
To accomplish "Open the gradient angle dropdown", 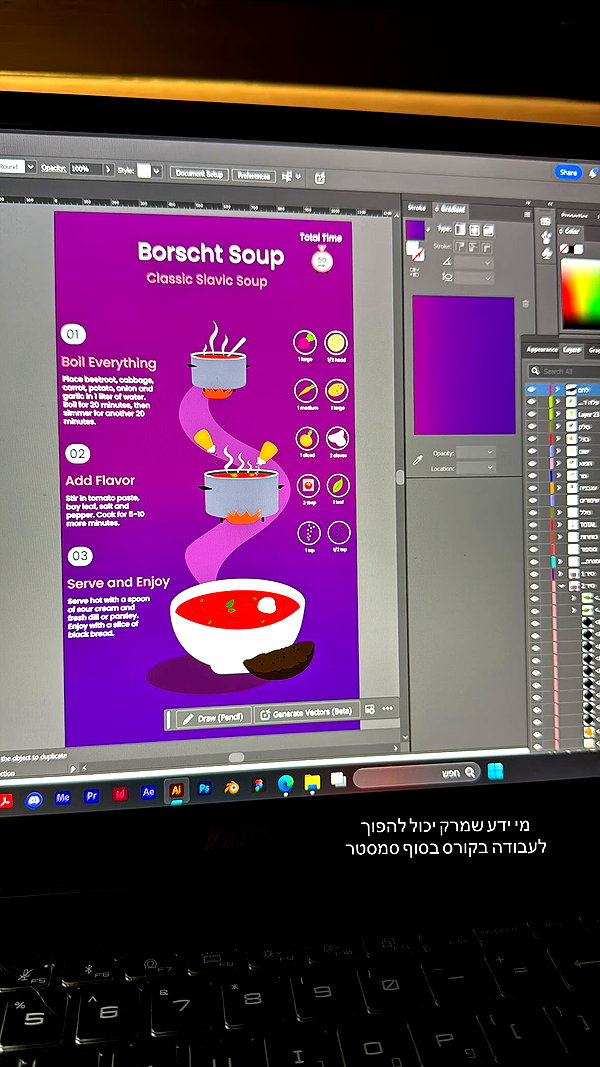I will (x=474, y=262).
